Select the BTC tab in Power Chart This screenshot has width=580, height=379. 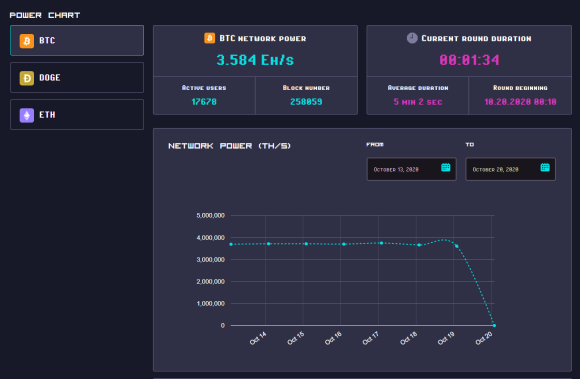point(77,41)
